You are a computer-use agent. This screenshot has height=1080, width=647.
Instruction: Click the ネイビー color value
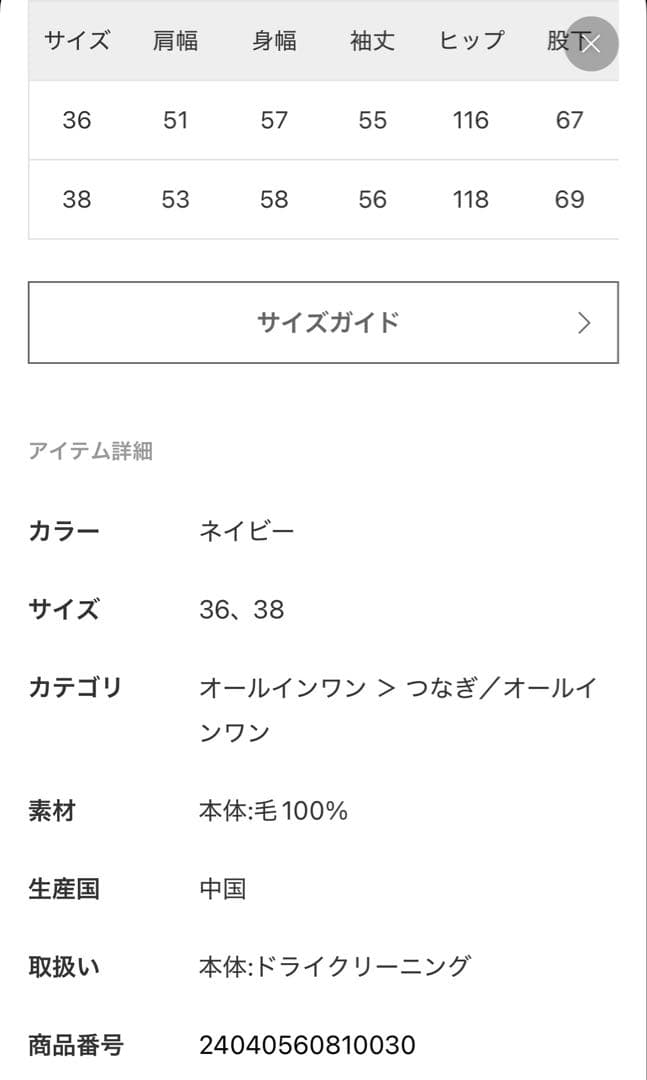(x=246, y=531)
